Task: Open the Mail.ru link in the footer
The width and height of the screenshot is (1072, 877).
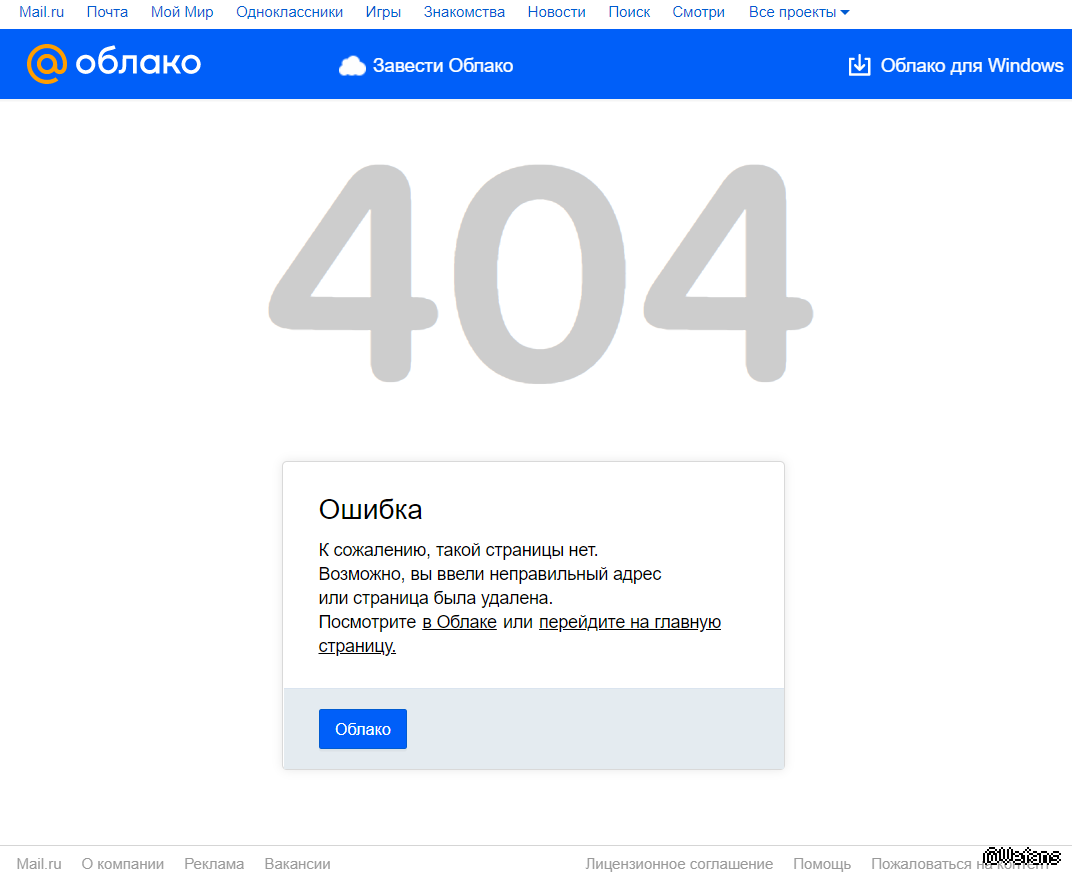Action: pos(39,864)
